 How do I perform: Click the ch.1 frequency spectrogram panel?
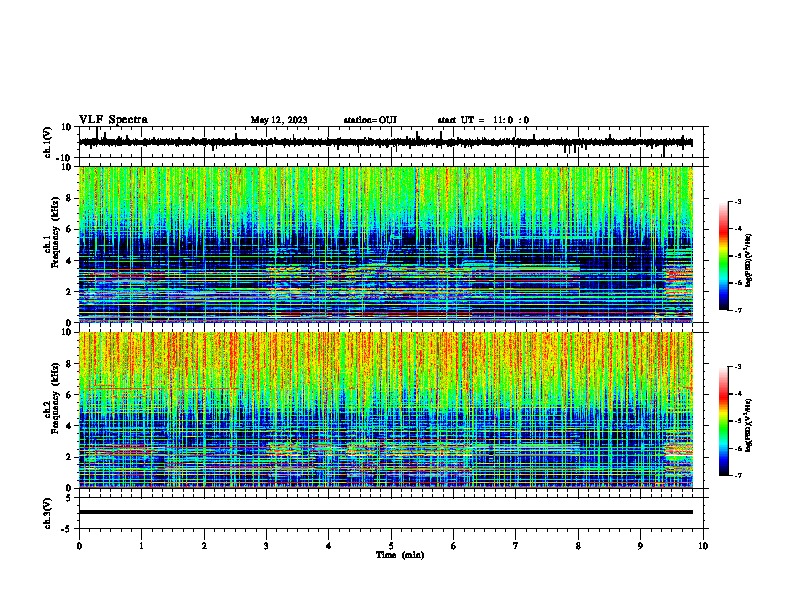386,244
